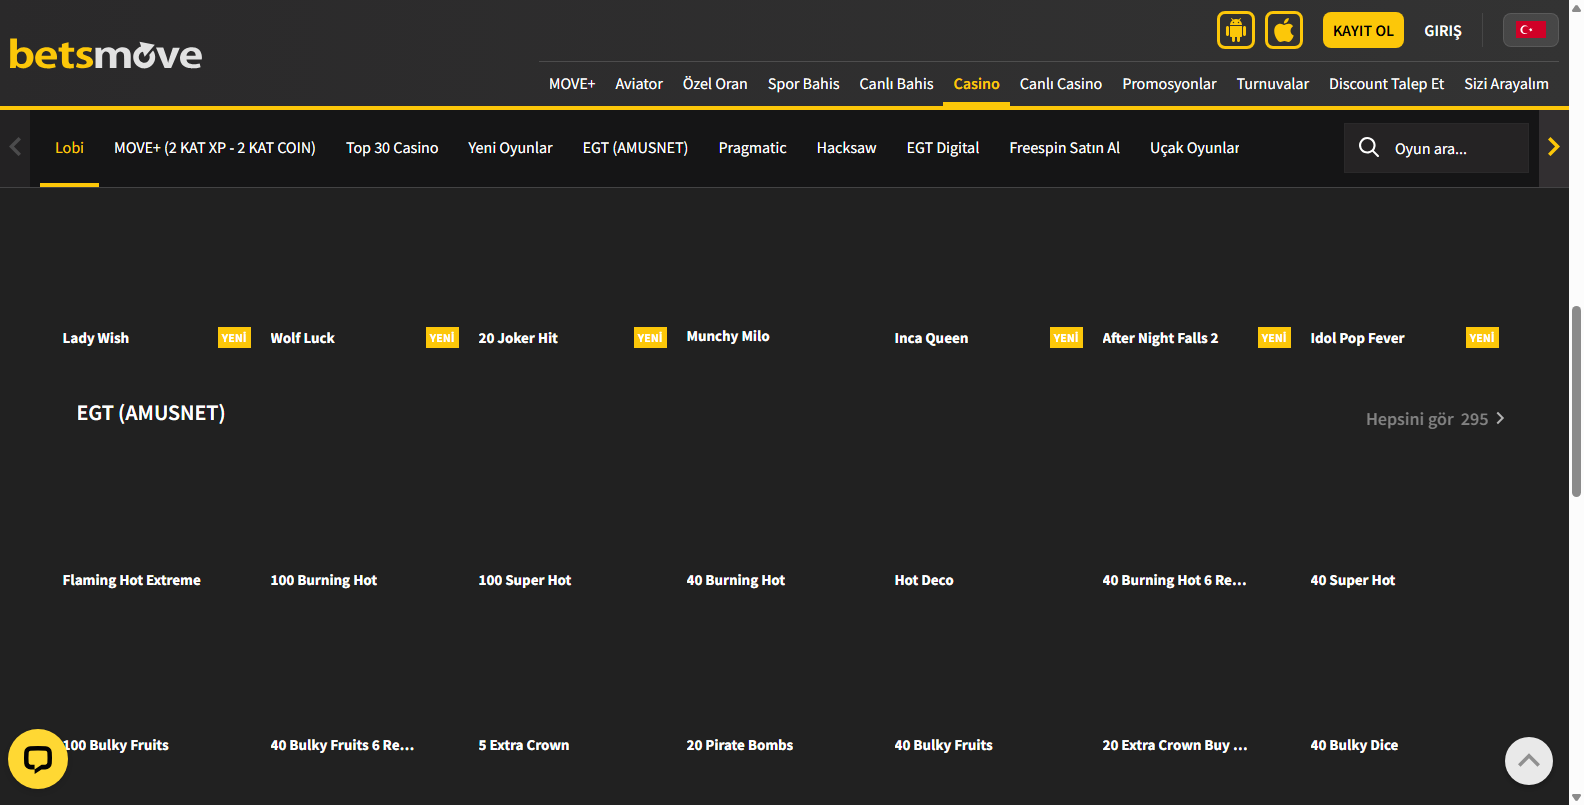Click Lady Wish game title
Viewport: 1584px width, 805px height.
96,338
